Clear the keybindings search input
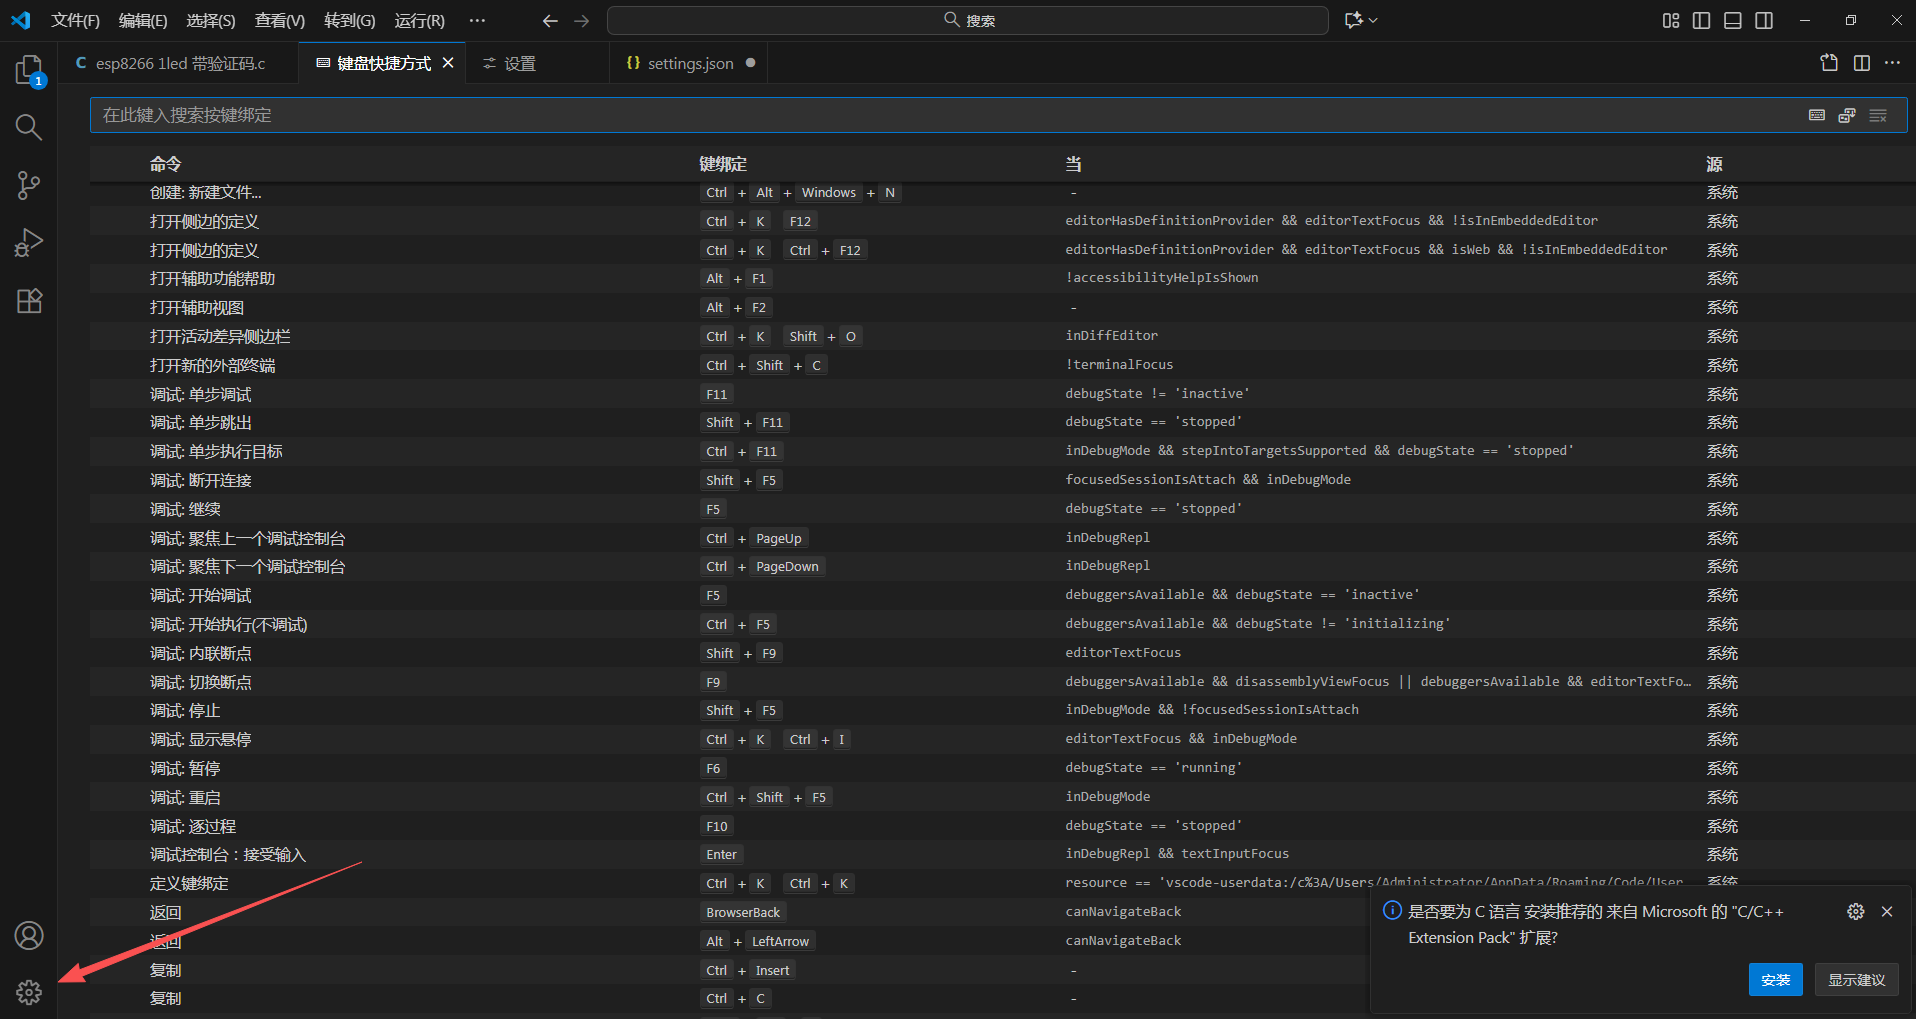 tap(1878, 116)
